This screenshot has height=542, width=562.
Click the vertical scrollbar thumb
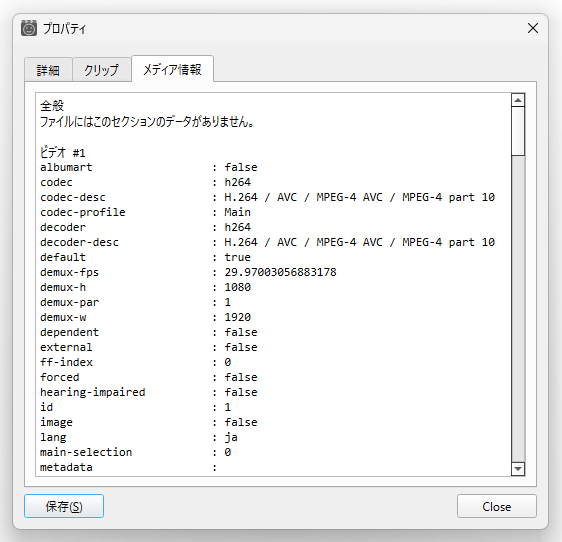pos(518,131)
